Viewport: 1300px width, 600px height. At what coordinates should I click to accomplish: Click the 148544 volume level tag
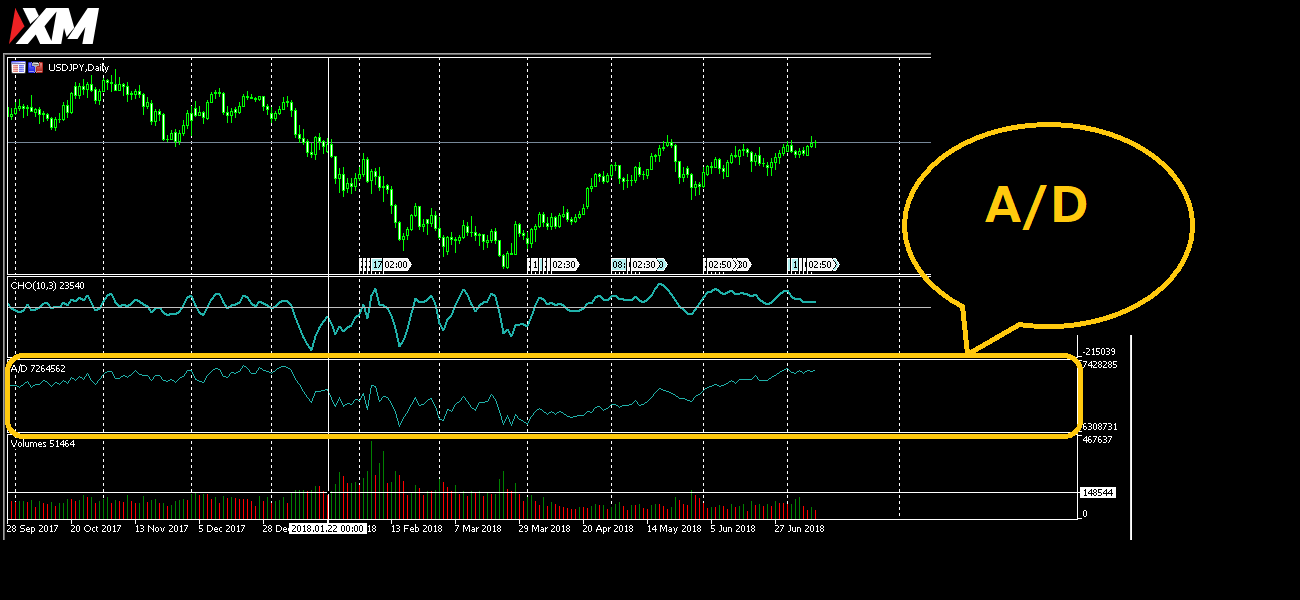click(1097, 493)
